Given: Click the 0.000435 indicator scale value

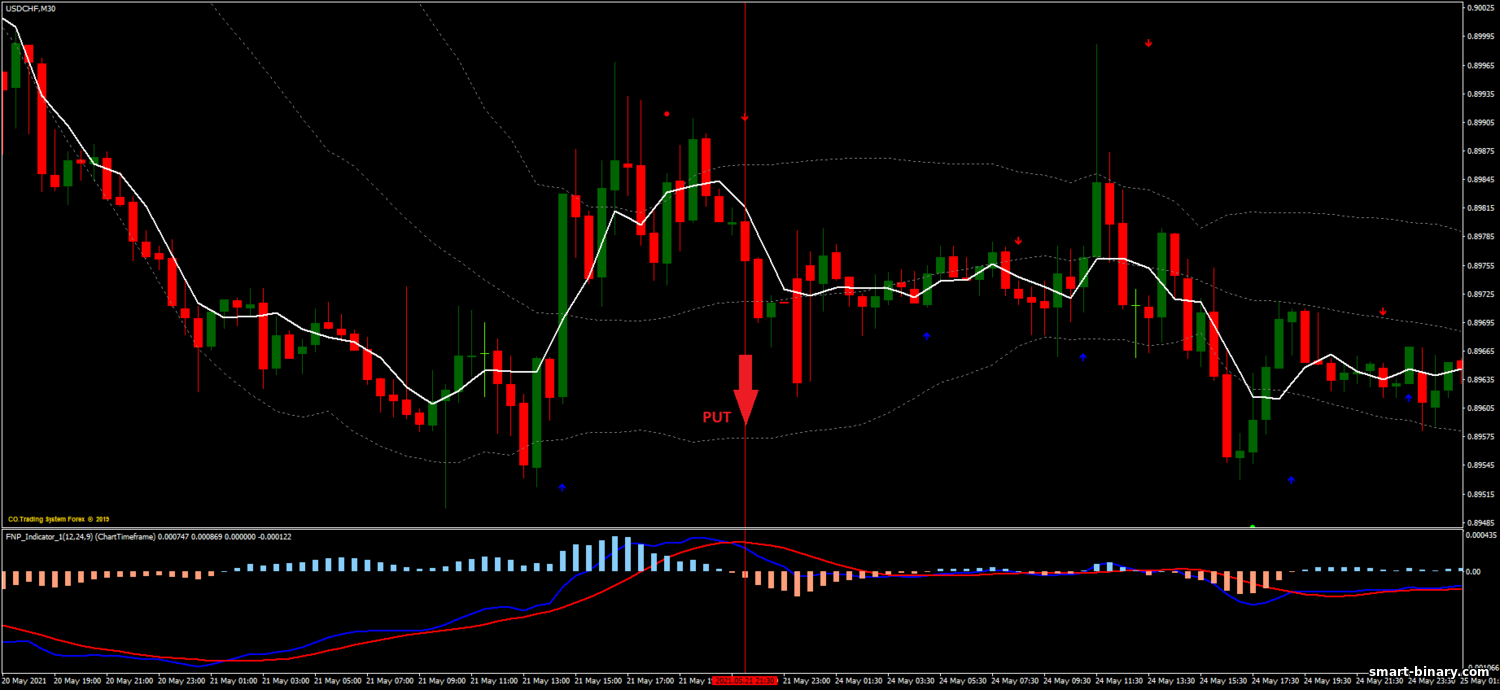Looking at the screenshot, I should point(1482,535).
